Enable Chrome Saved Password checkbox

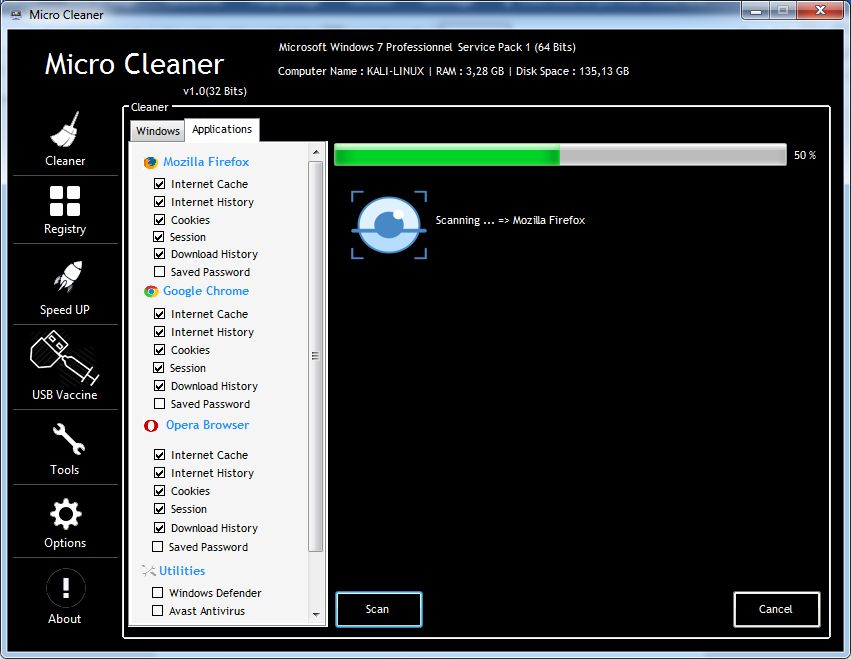(160, 403)
